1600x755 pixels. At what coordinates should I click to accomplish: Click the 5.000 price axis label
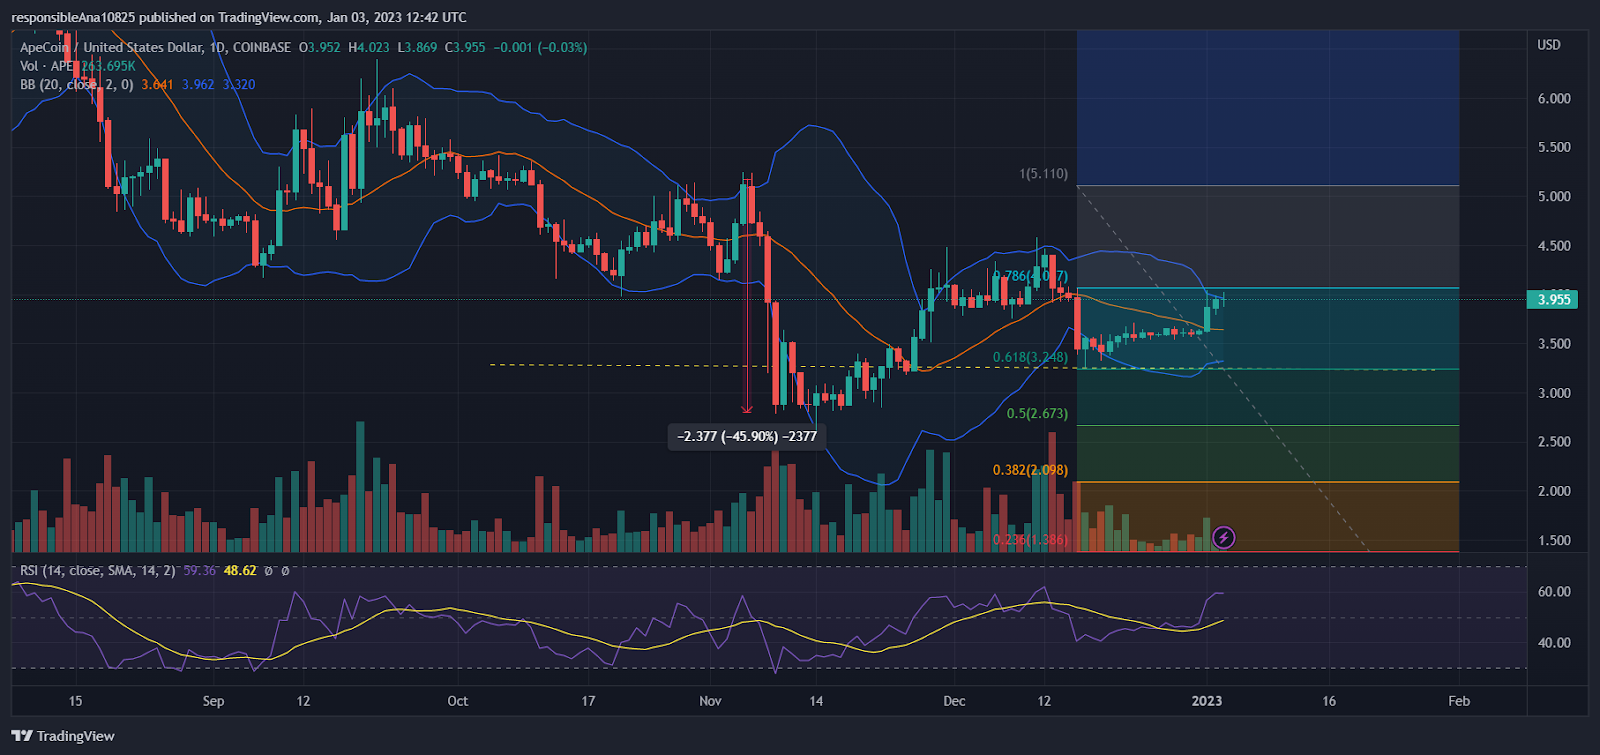(x=1554, y=197)
